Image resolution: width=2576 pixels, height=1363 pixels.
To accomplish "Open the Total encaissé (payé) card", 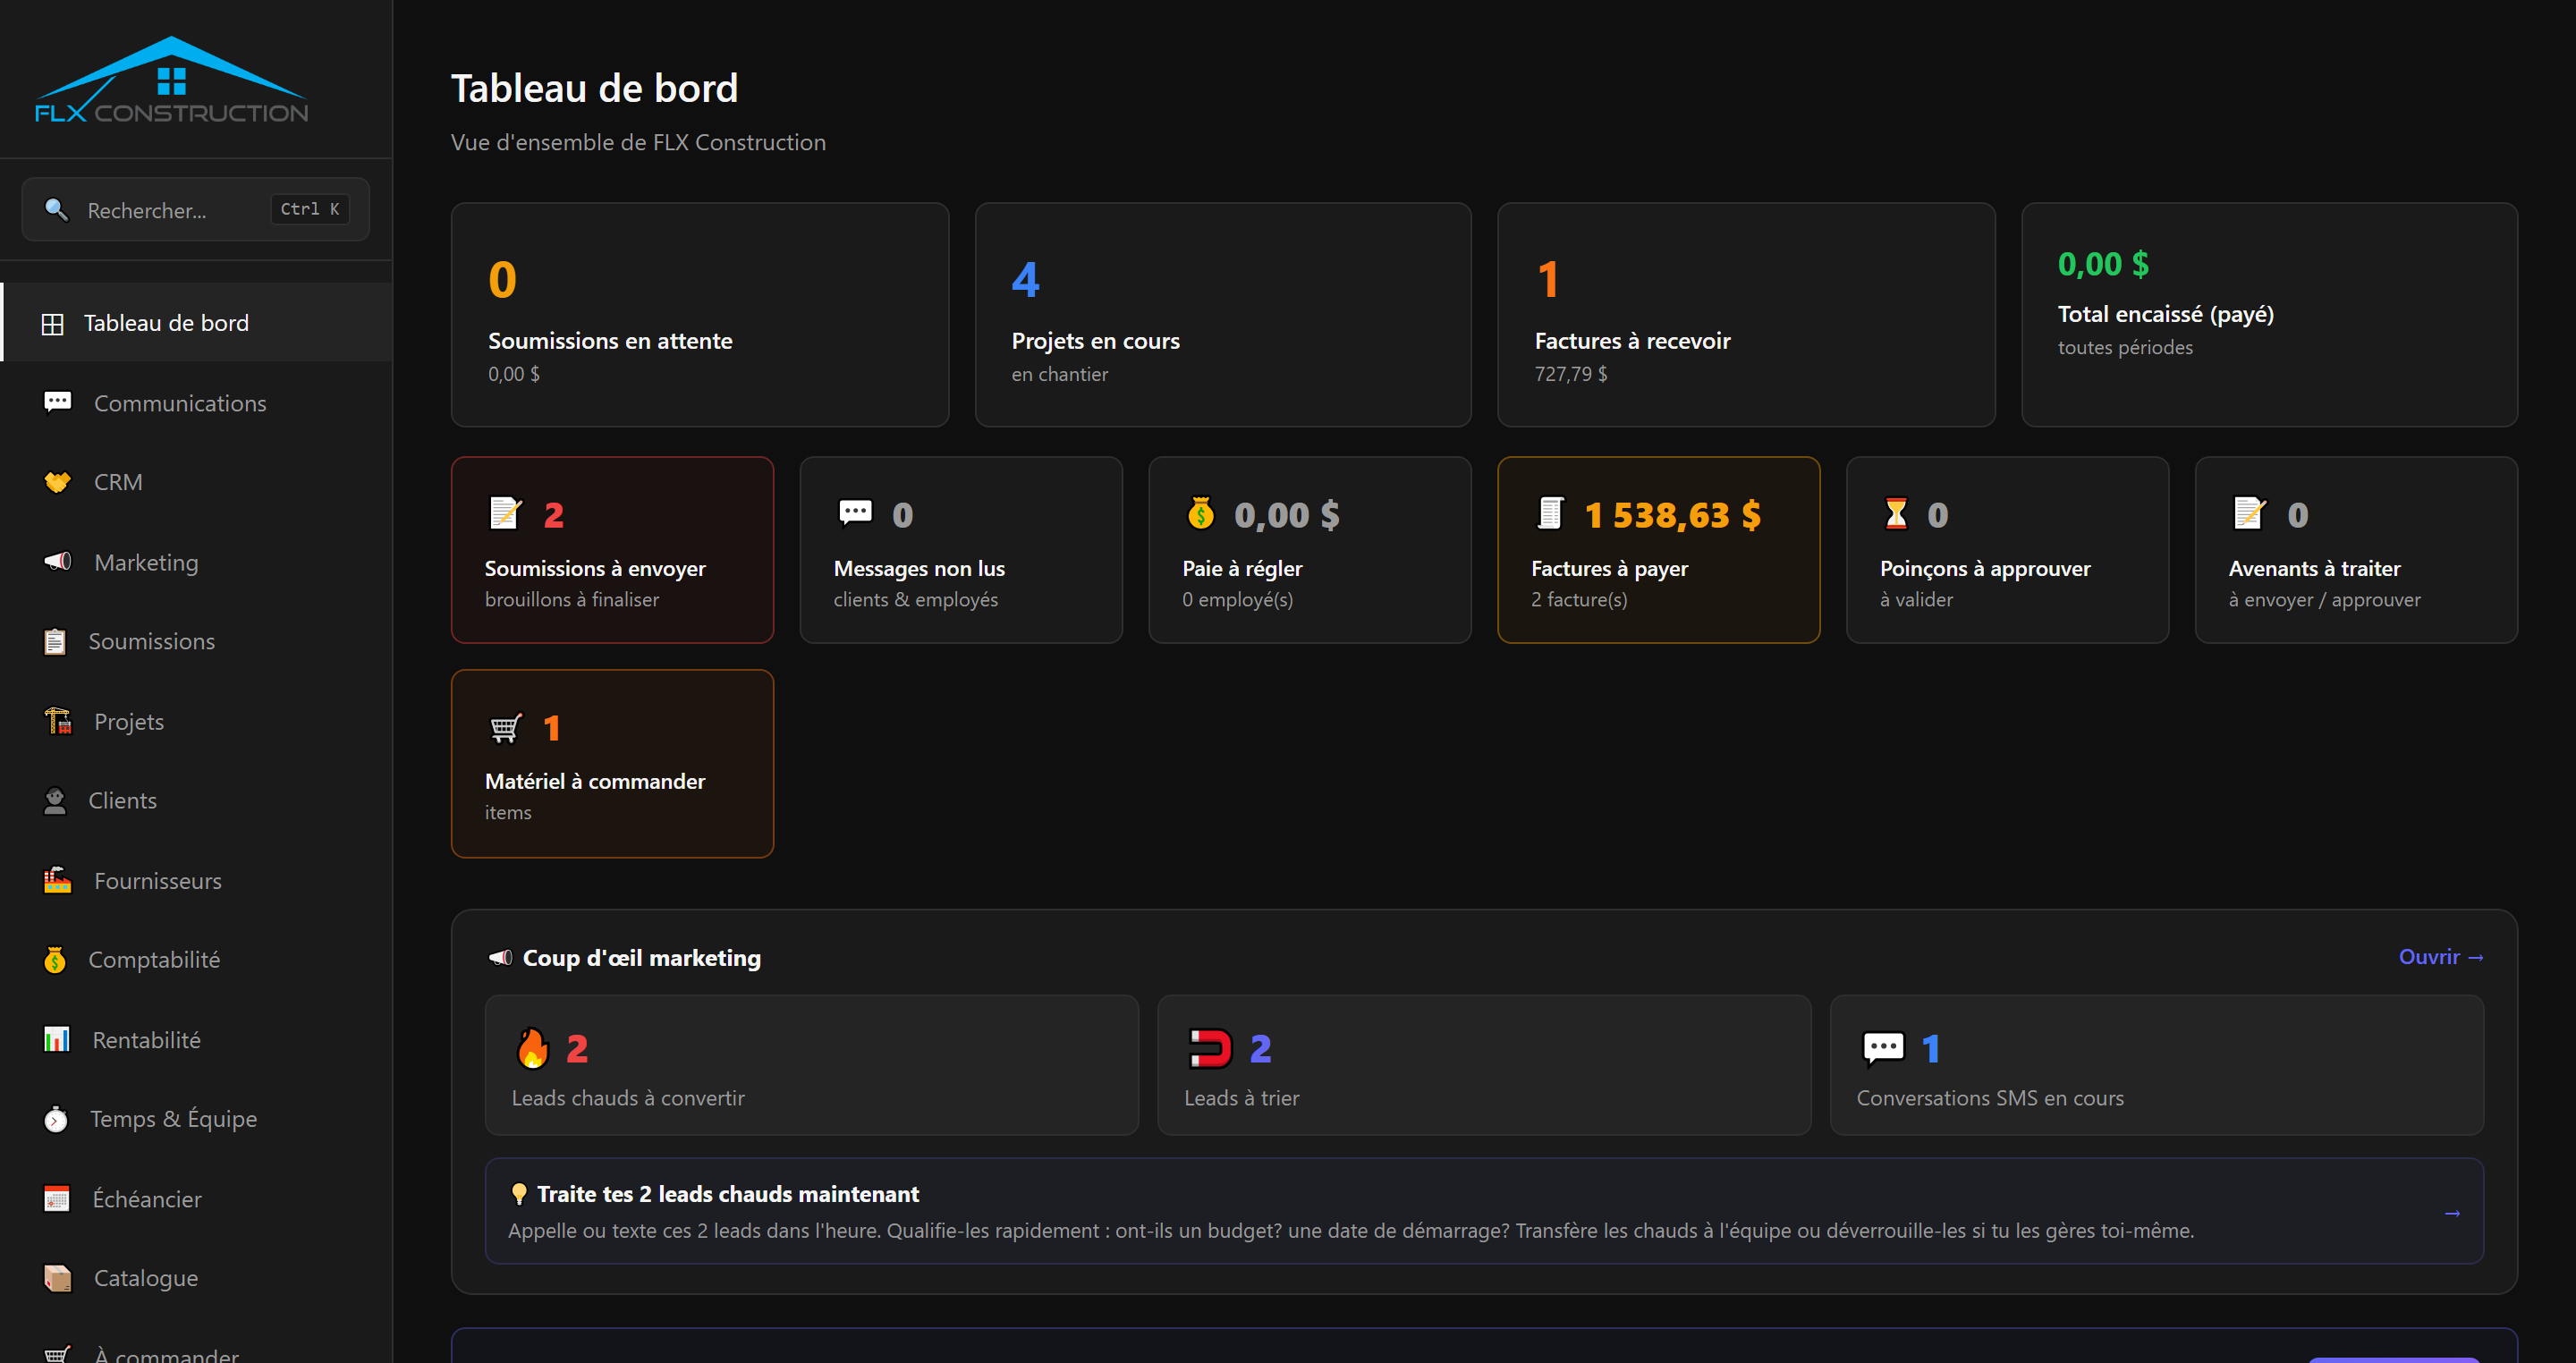I will 2270,315.
